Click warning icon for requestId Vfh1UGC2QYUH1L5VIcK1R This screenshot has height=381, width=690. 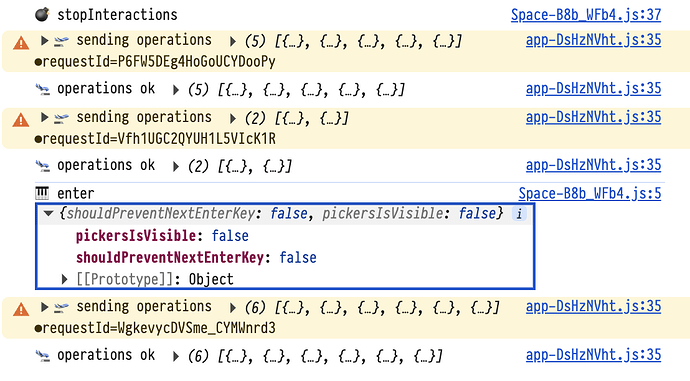(21, 120)
